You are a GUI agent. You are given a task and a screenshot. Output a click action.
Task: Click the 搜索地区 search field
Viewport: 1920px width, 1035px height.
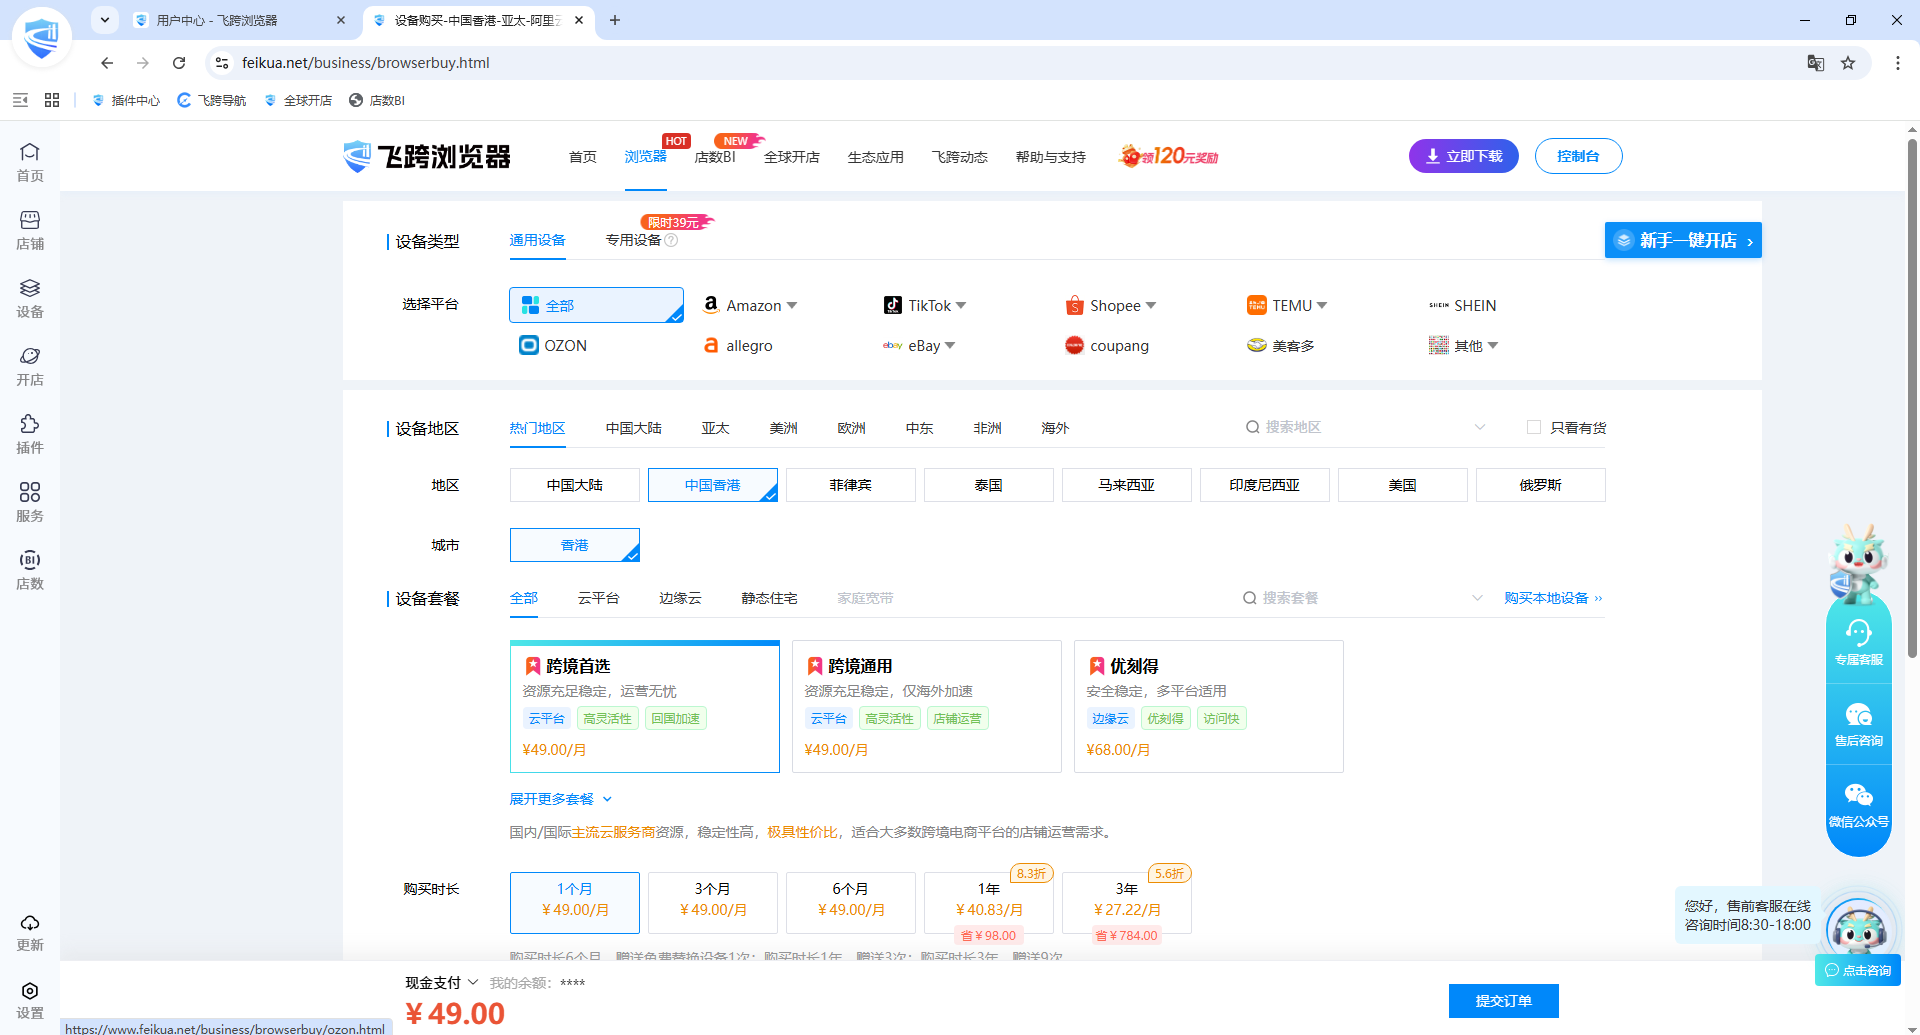(1365, 427)
